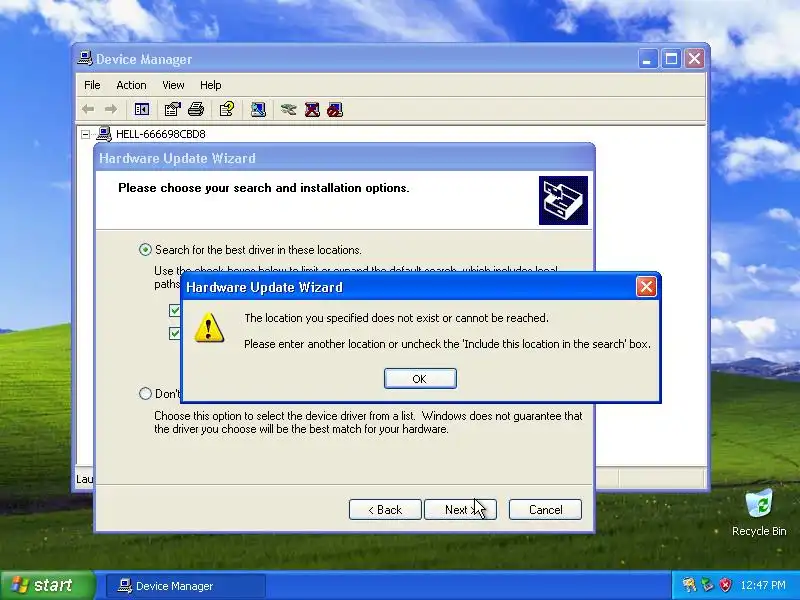
Task: Click the Uninstall device toolbar icon
Action: (312, 109)
